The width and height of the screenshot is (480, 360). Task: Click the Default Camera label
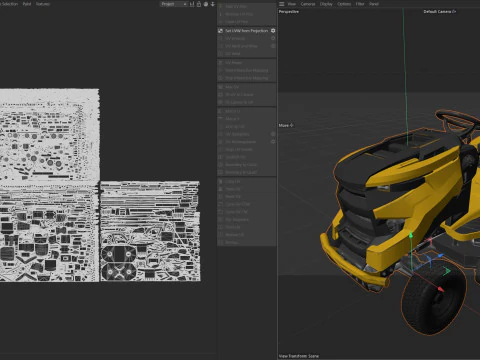click(439, 12)
